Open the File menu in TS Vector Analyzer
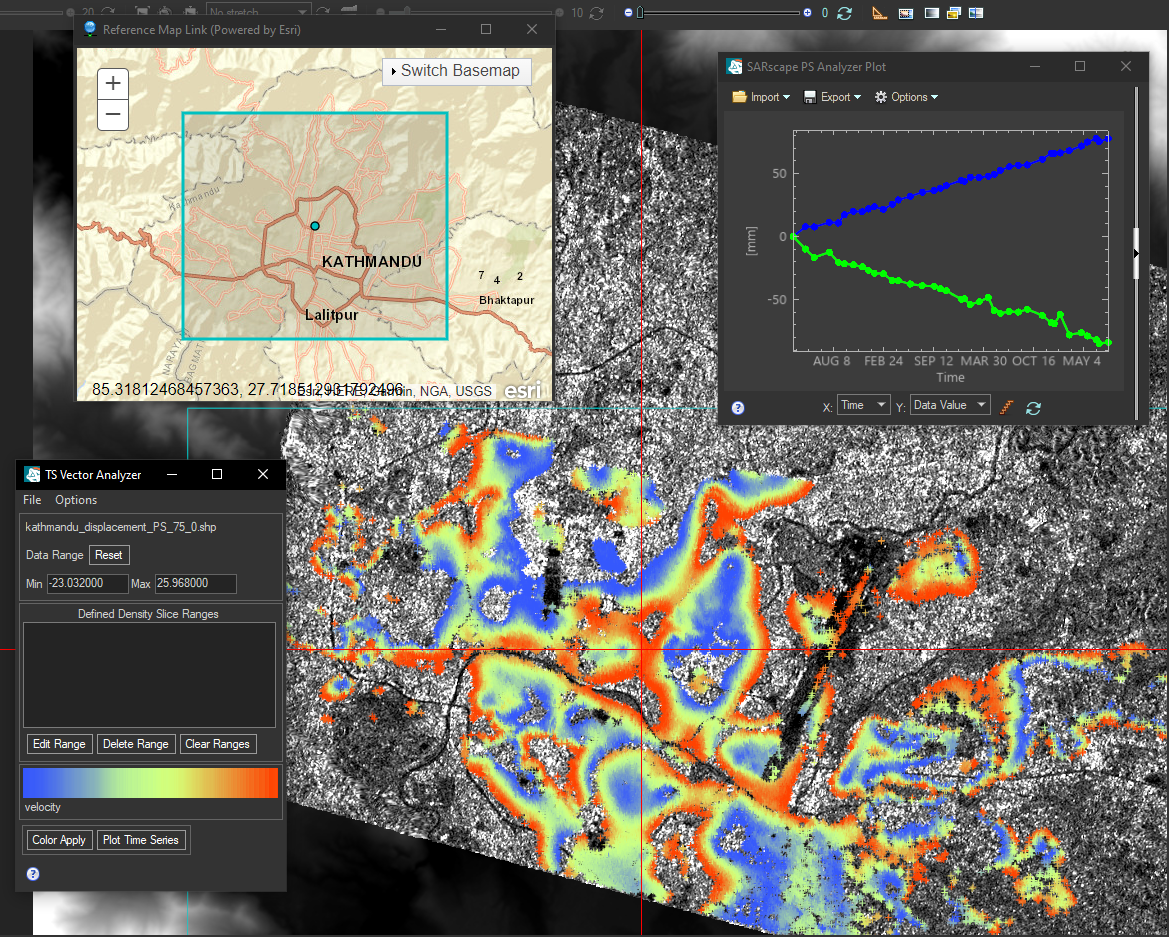Image resolution: width=1169 pixels, height=937 pixels. 31,499
